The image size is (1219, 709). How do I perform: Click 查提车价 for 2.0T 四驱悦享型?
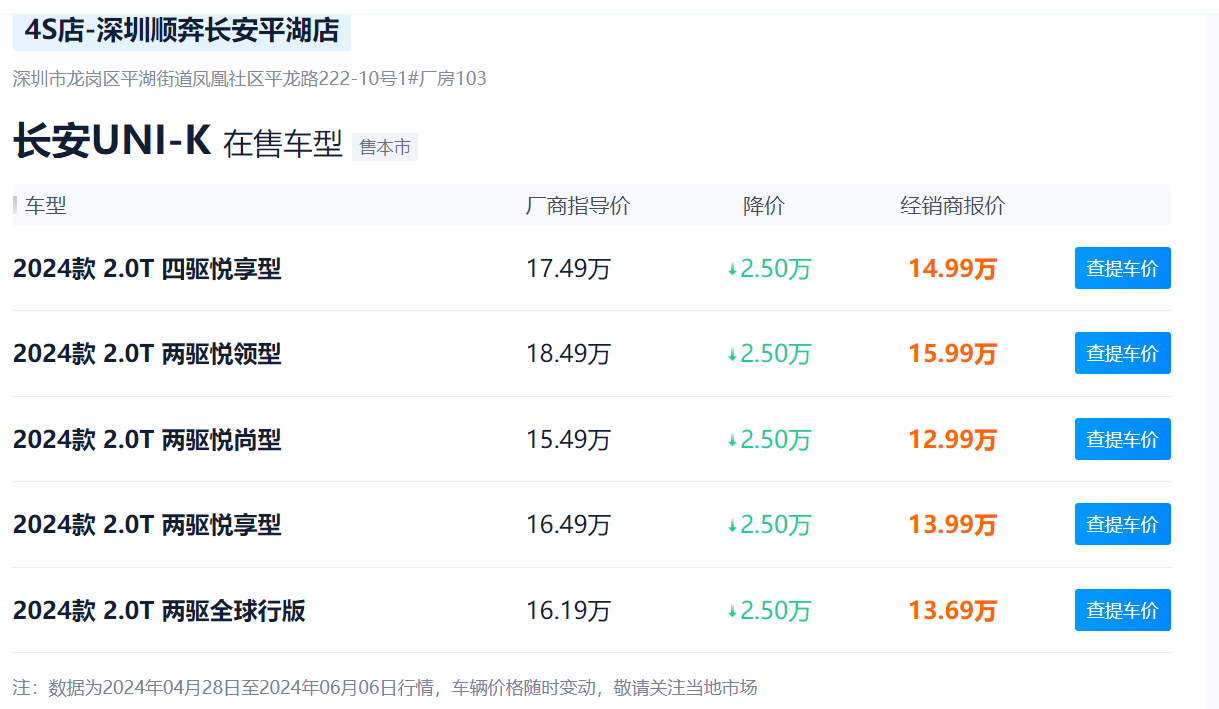[x=1122, y=268]
